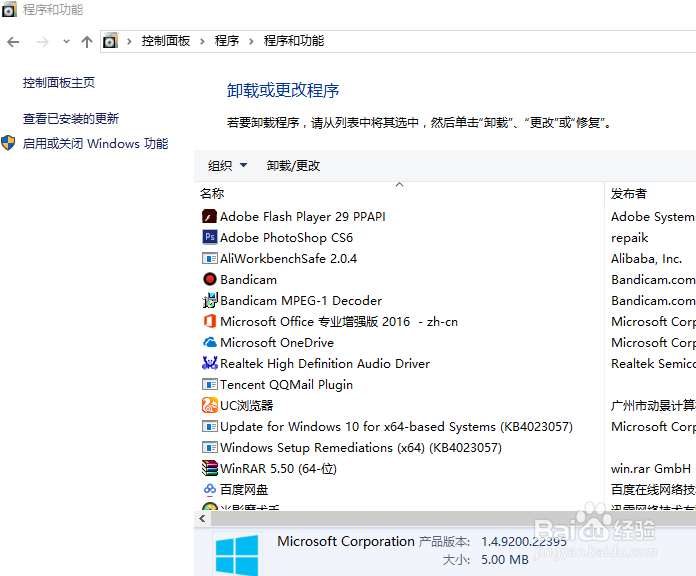Go forward with the forward arrow
Screen dimensions: 696x576
click(43, 42)
